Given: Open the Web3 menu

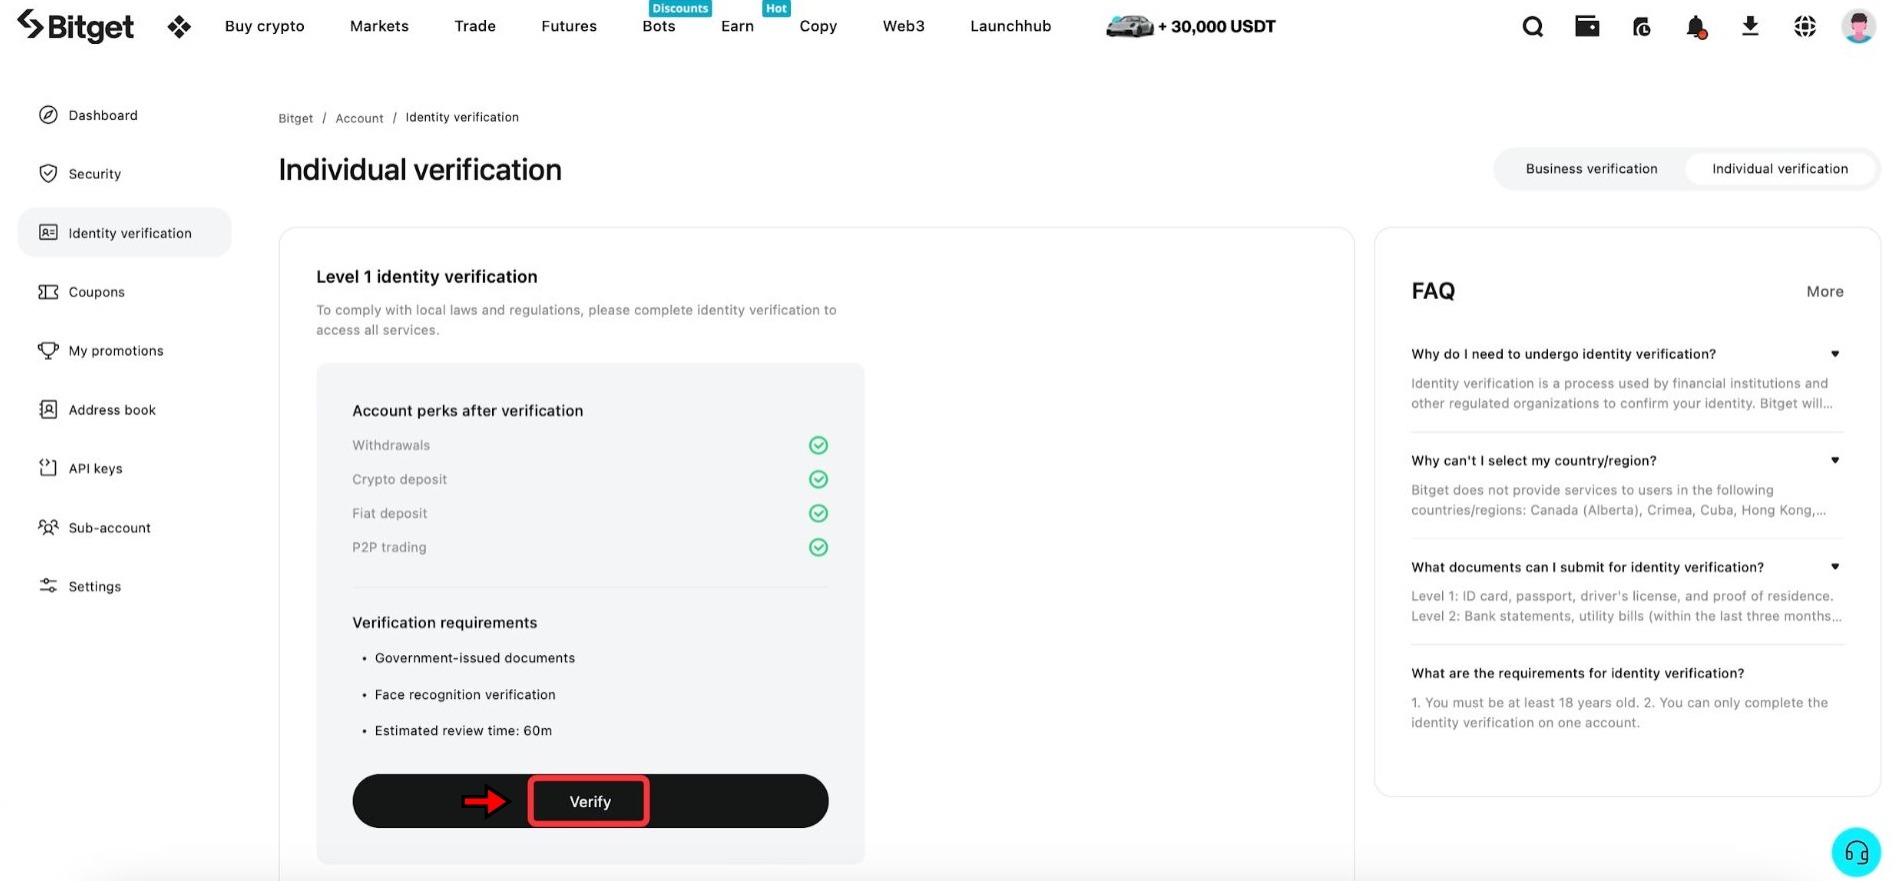Looking at the screenshot, I should tap(904, 27).
